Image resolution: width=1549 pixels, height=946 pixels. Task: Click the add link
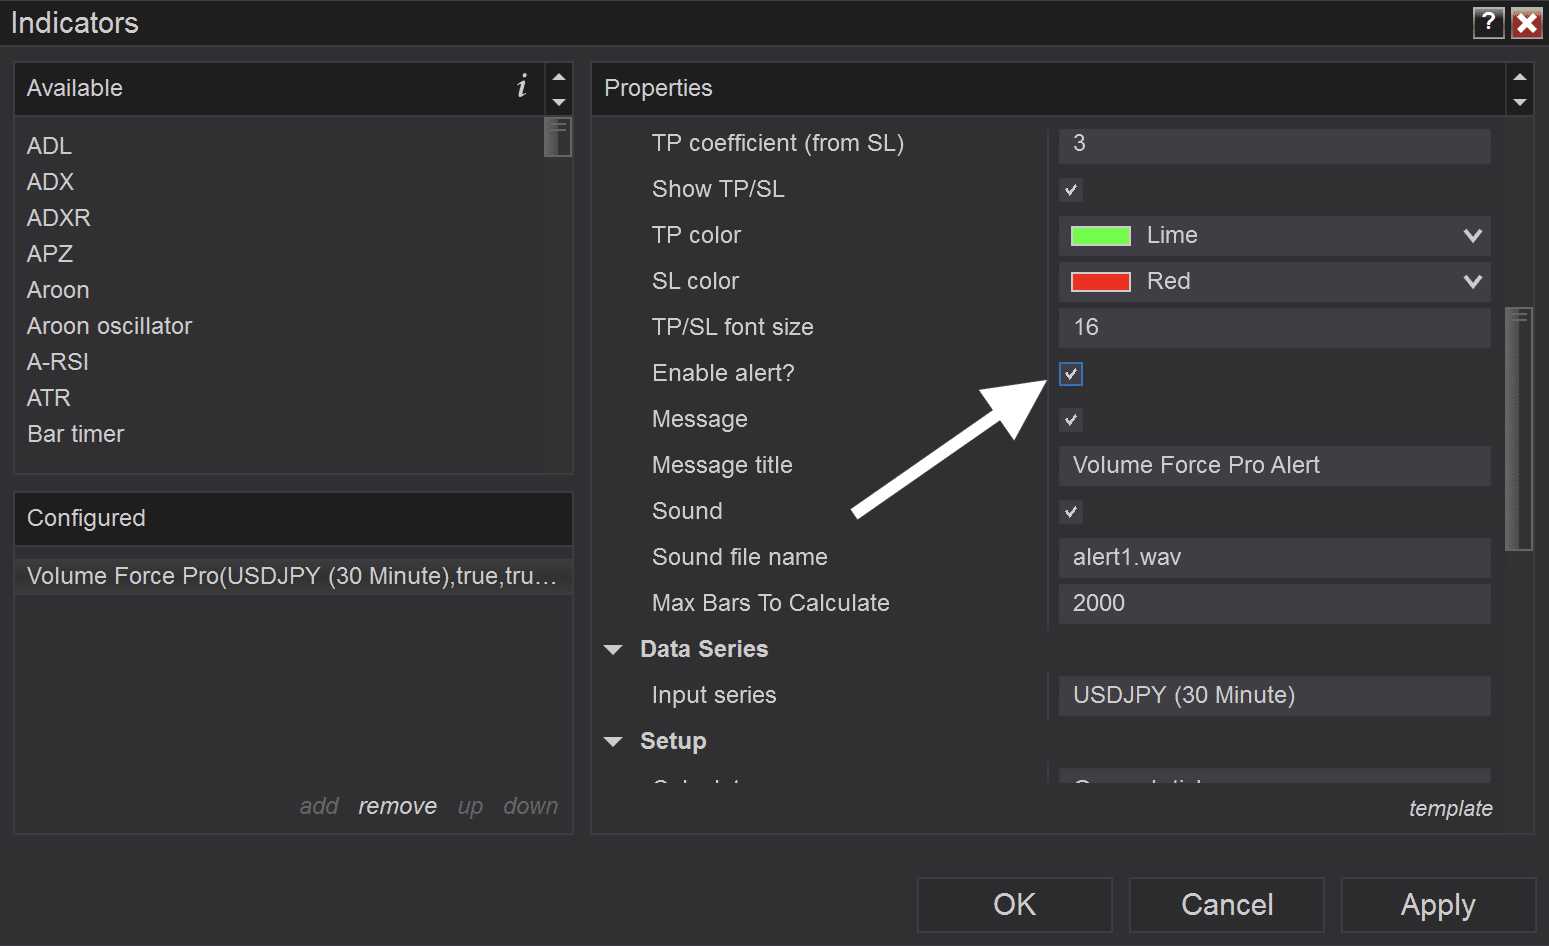(x=319, y=806)
